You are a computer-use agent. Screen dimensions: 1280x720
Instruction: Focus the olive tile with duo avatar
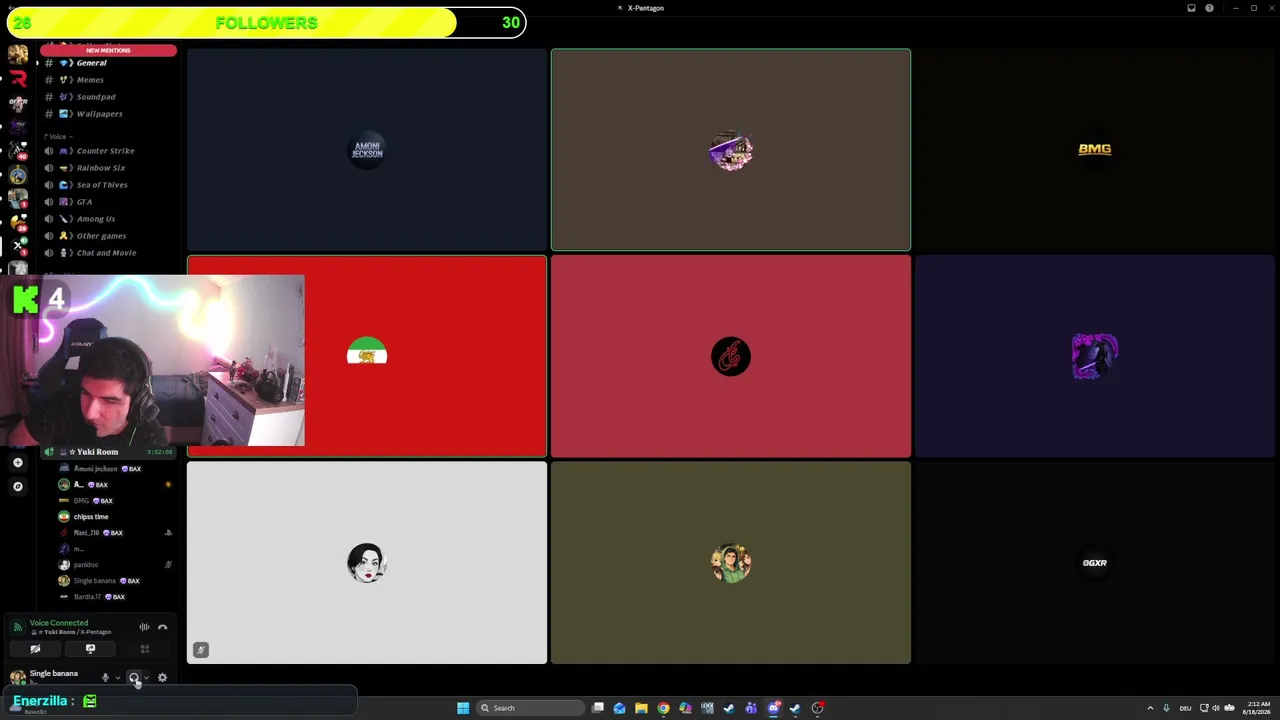(731, 563)
